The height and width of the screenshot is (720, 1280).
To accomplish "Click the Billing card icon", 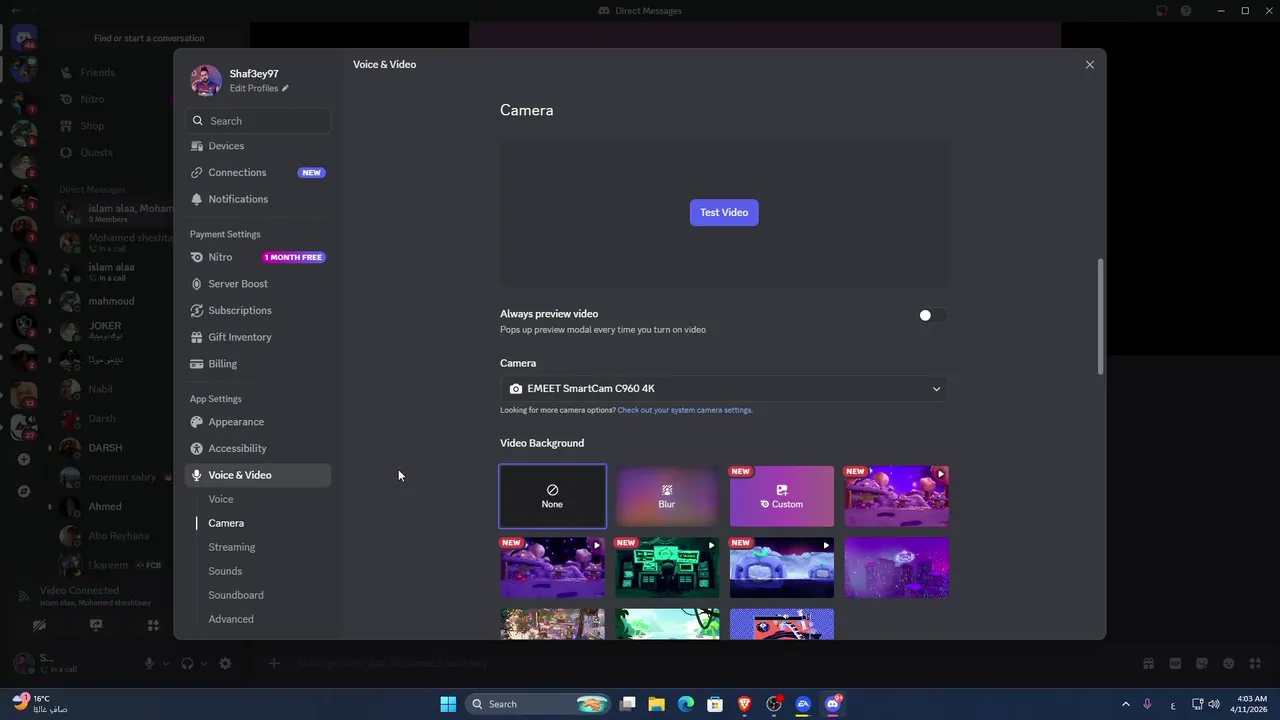I will [197, 364].
